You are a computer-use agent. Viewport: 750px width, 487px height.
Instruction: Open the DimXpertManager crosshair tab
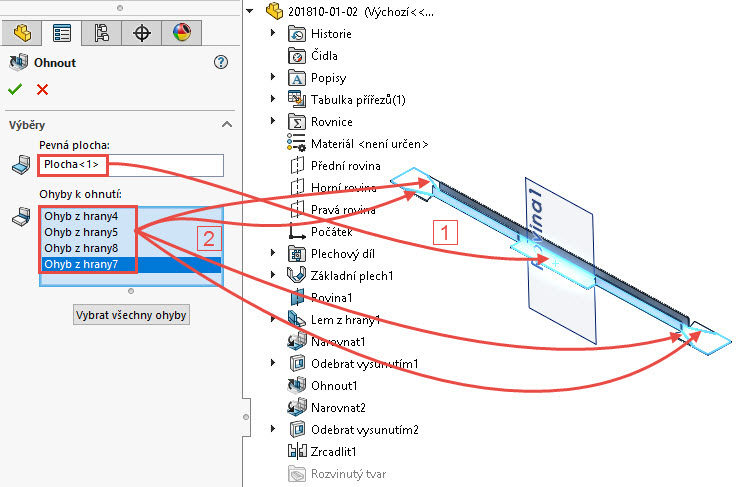click(142, 33)
